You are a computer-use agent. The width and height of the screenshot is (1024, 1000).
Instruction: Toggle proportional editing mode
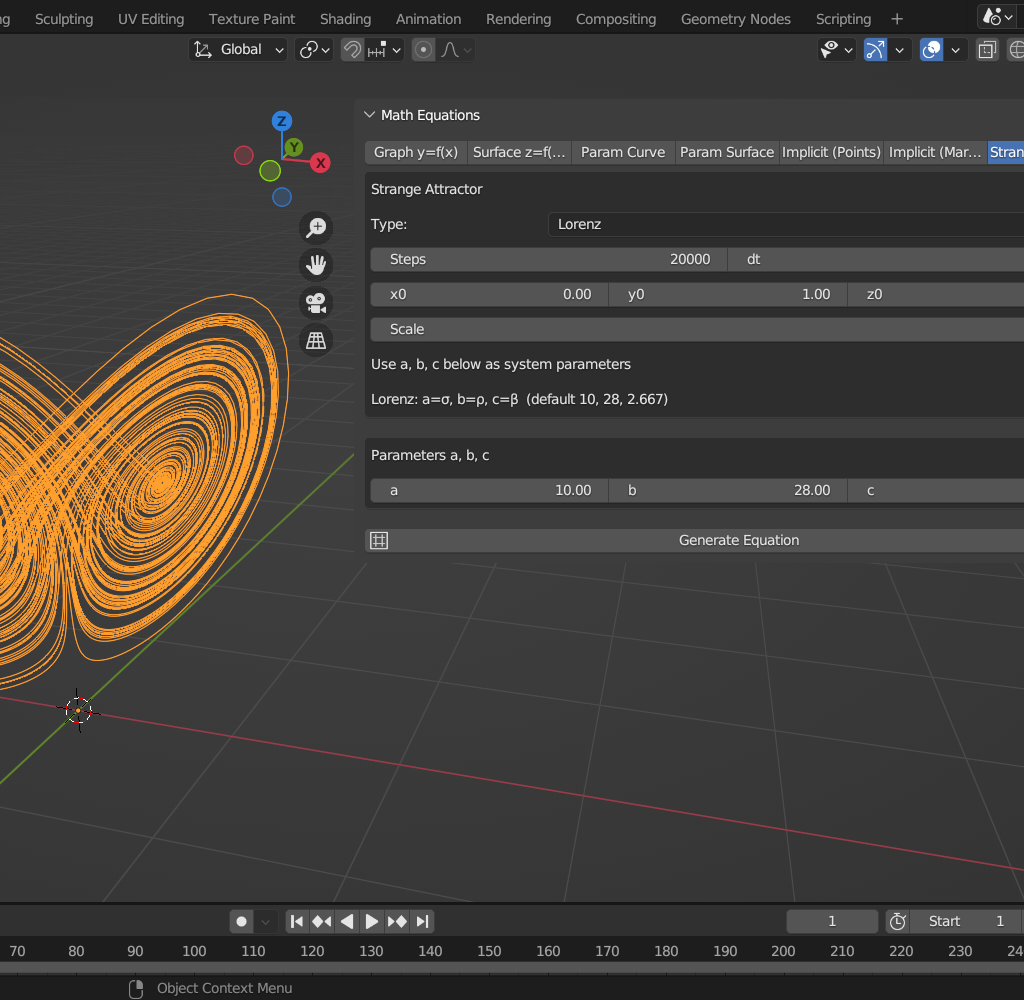[424, 49]
